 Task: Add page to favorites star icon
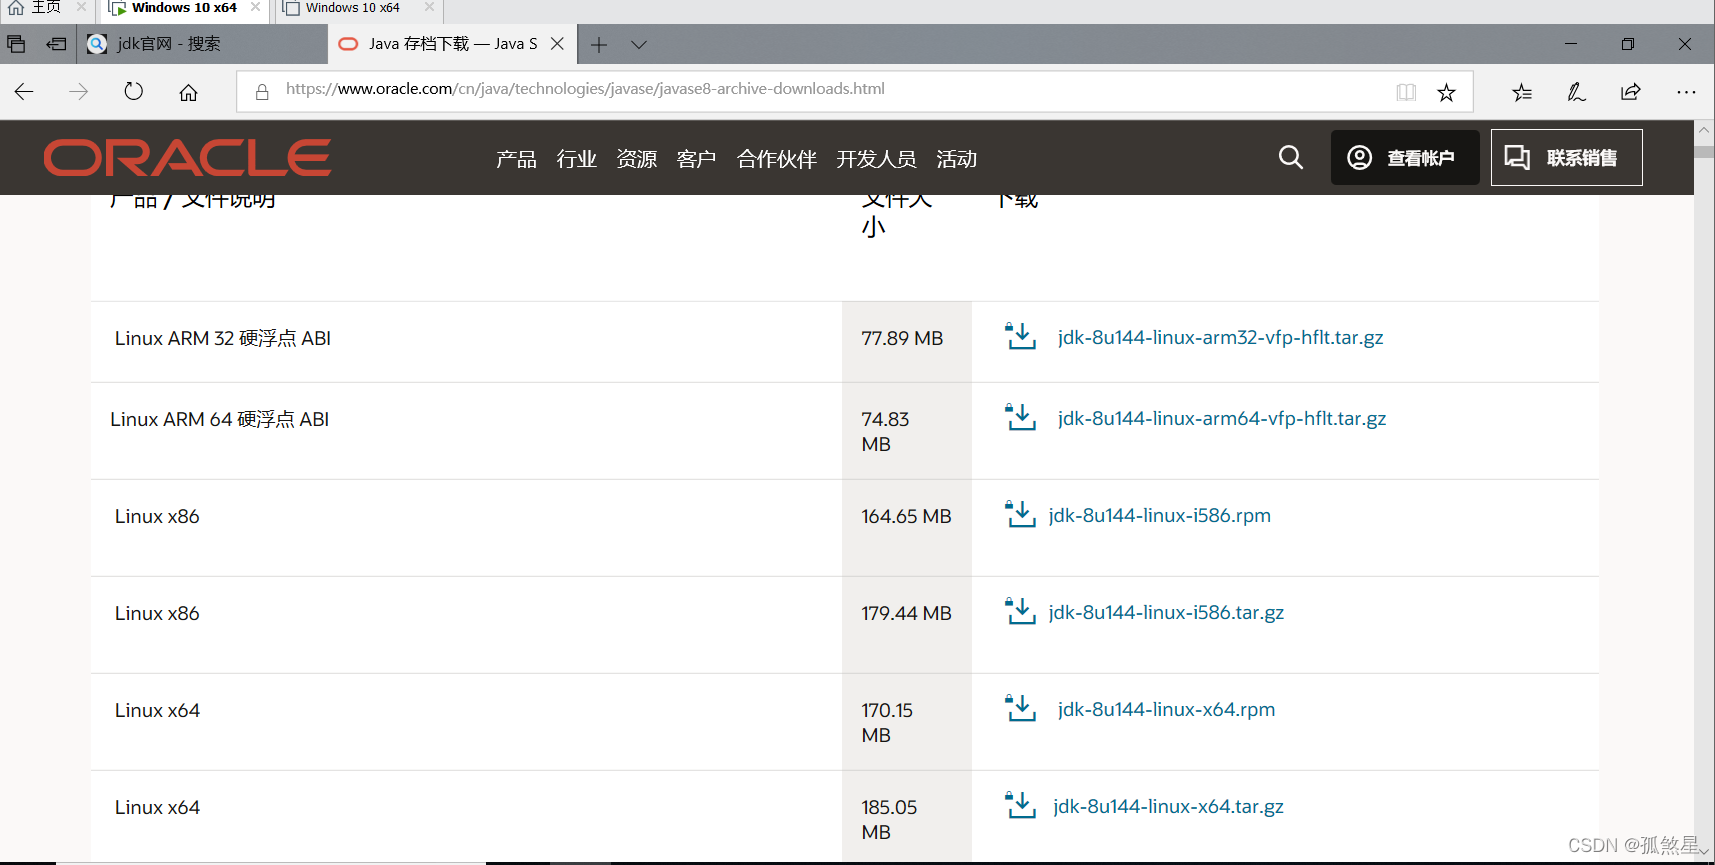point(1446,93)
